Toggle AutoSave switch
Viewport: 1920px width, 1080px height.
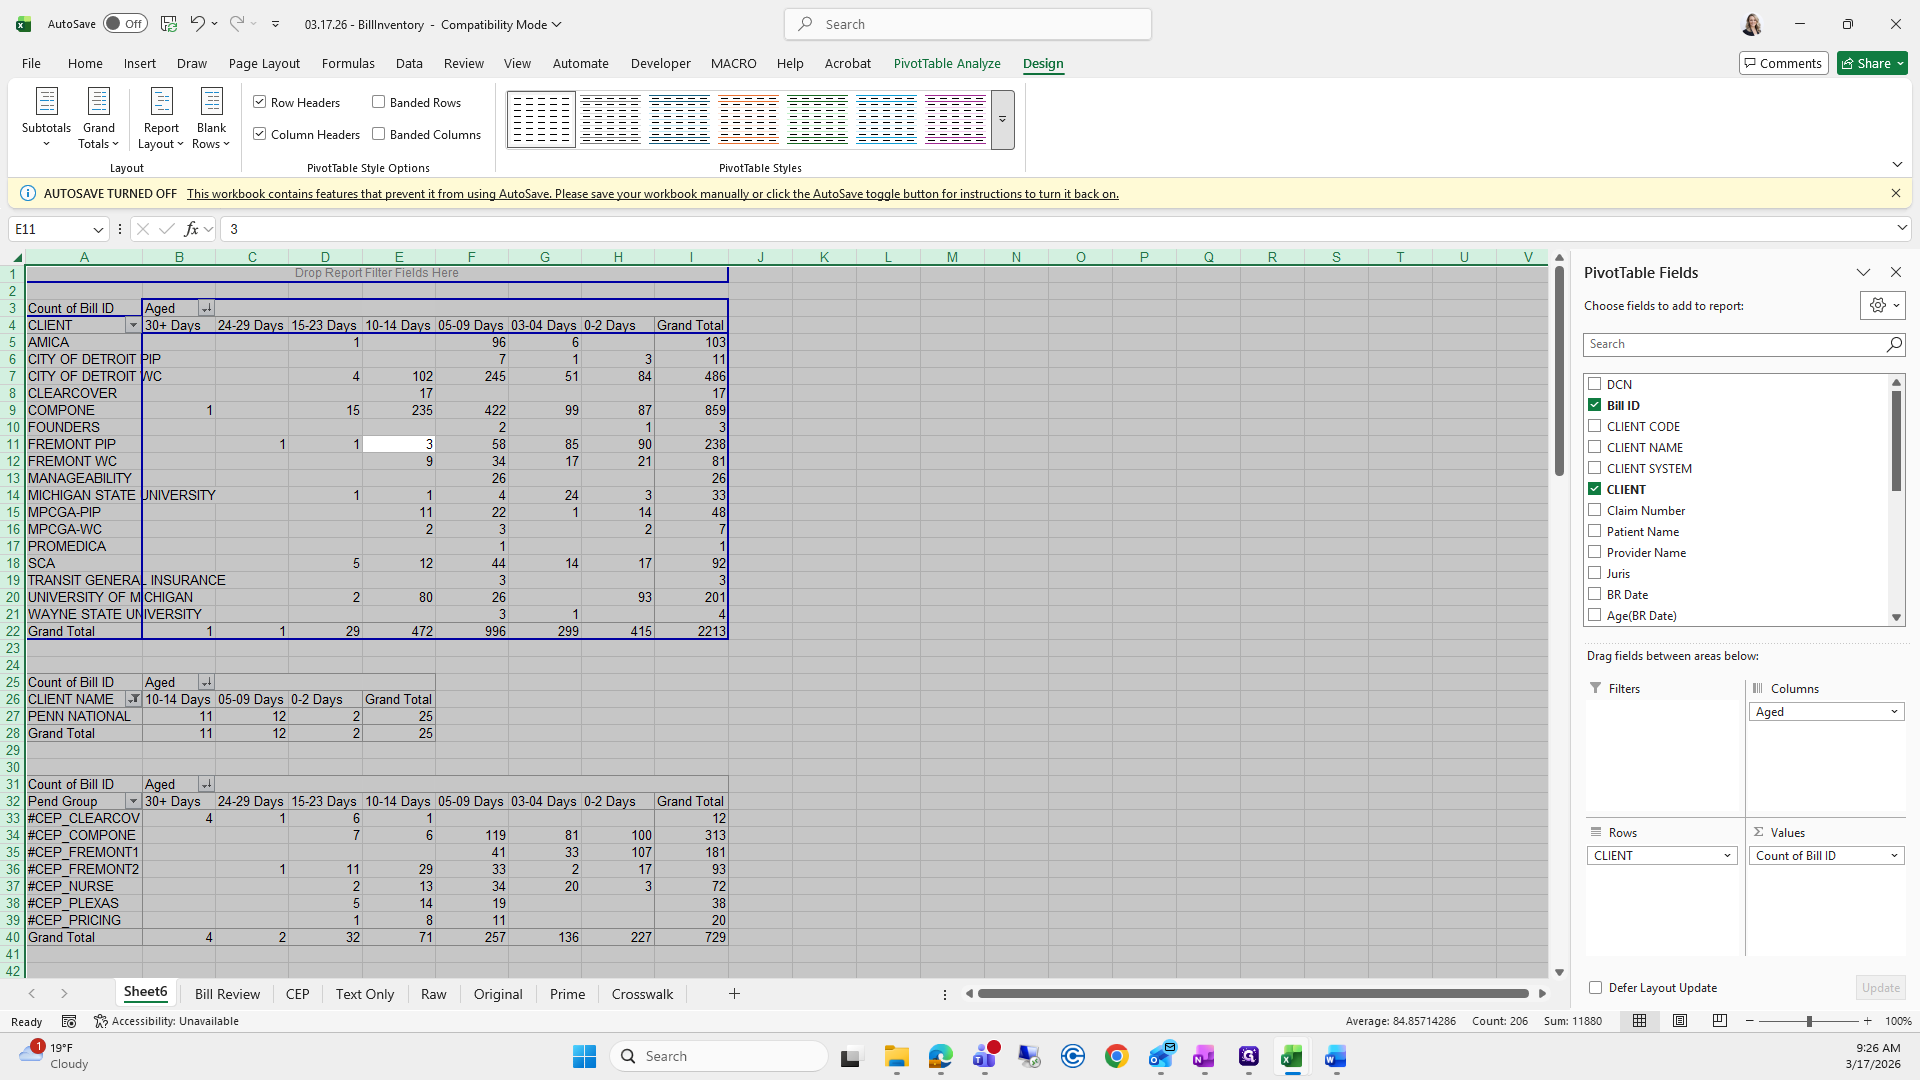coord(125,24)
